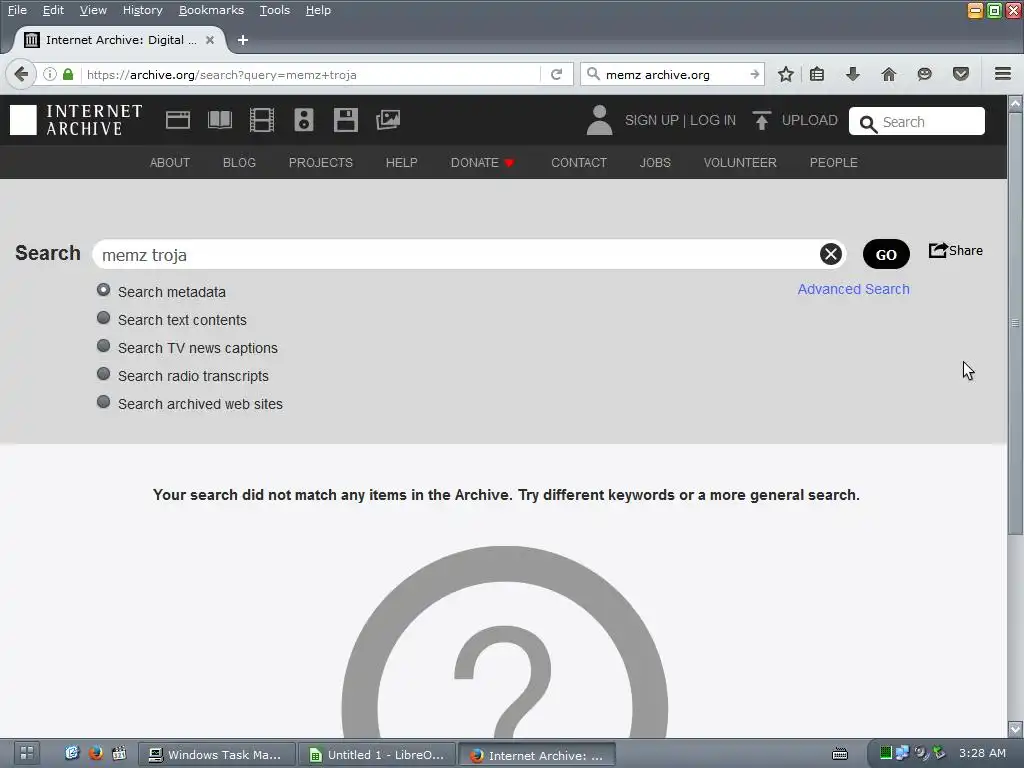Open the DONATE navigation link

(482, 163)
